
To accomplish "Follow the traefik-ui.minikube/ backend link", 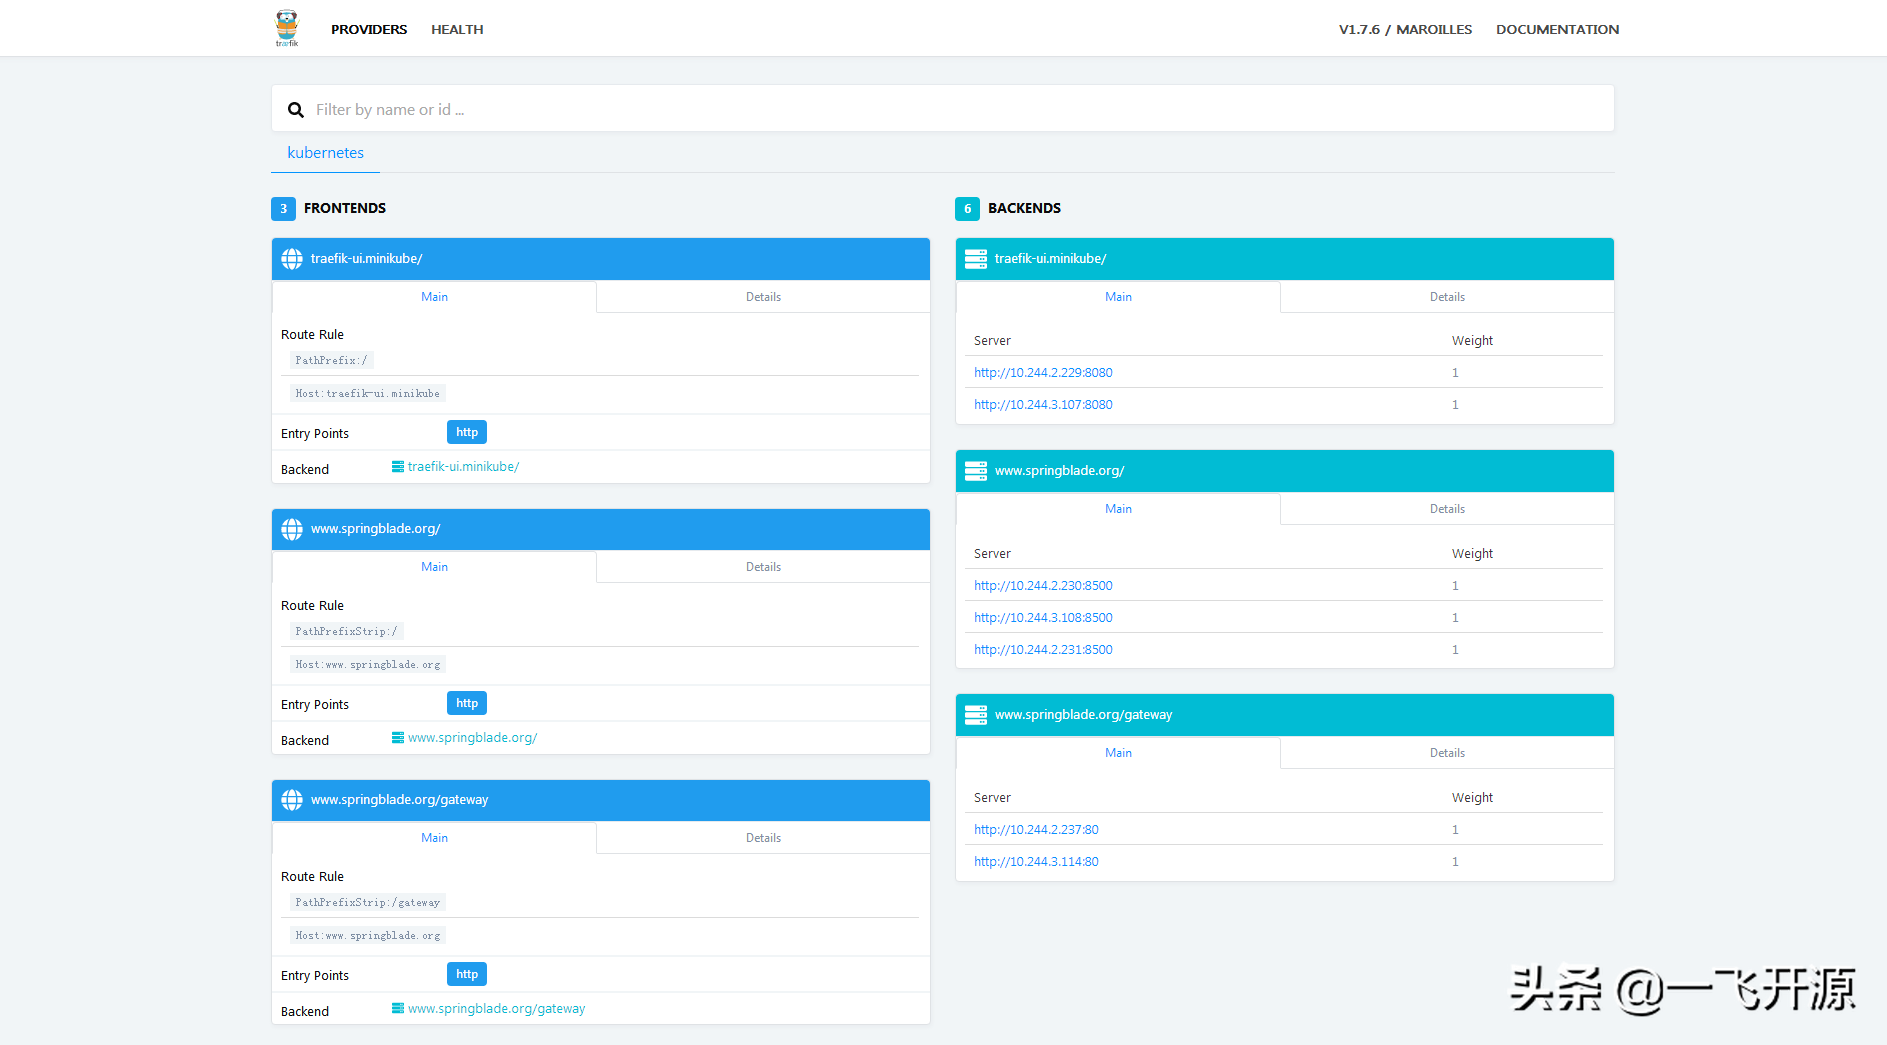I will [463, 467].
